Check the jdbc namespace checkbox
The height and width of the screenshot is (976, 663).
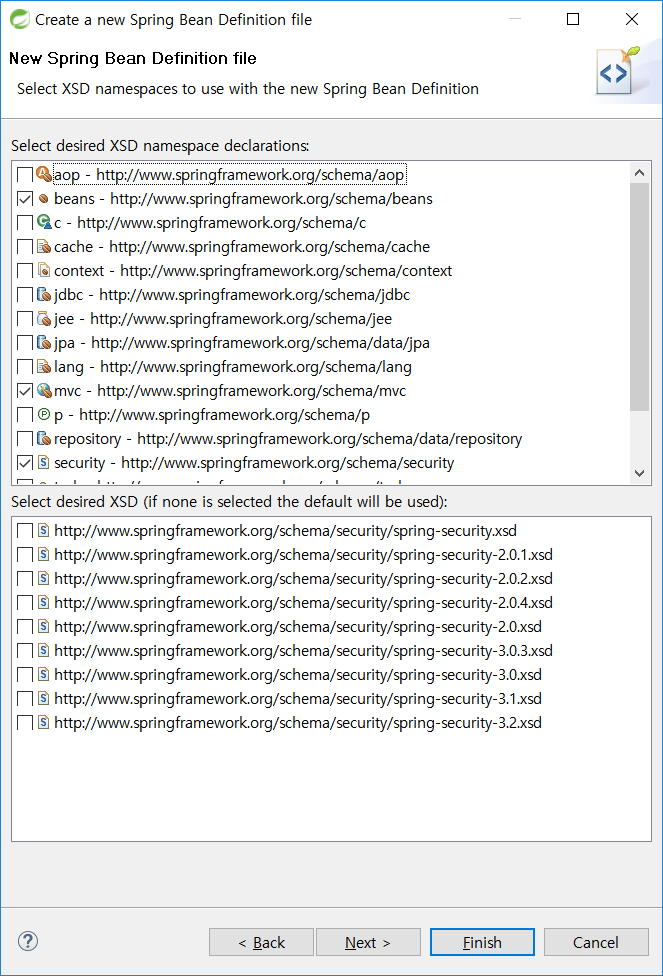(25, 295)
